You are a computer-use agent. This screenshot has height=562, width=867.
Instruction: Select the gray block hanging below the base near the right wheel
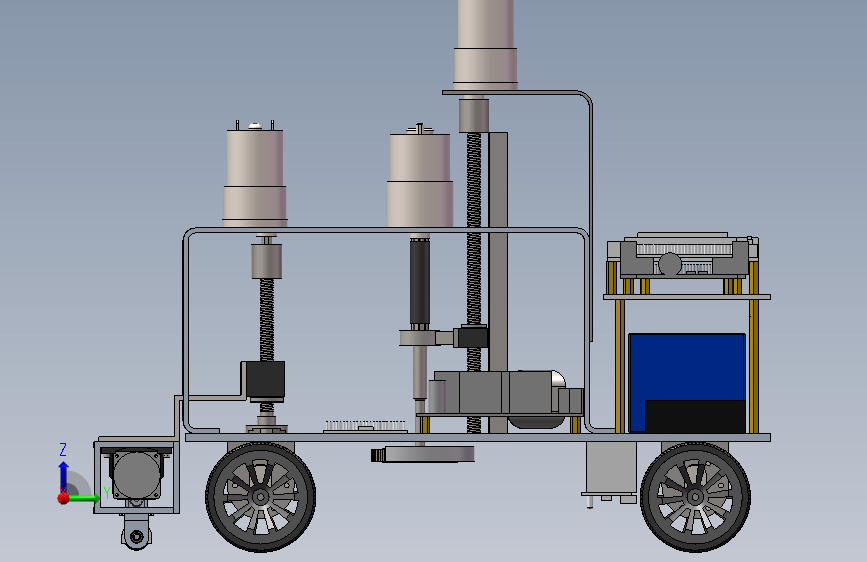611,467
